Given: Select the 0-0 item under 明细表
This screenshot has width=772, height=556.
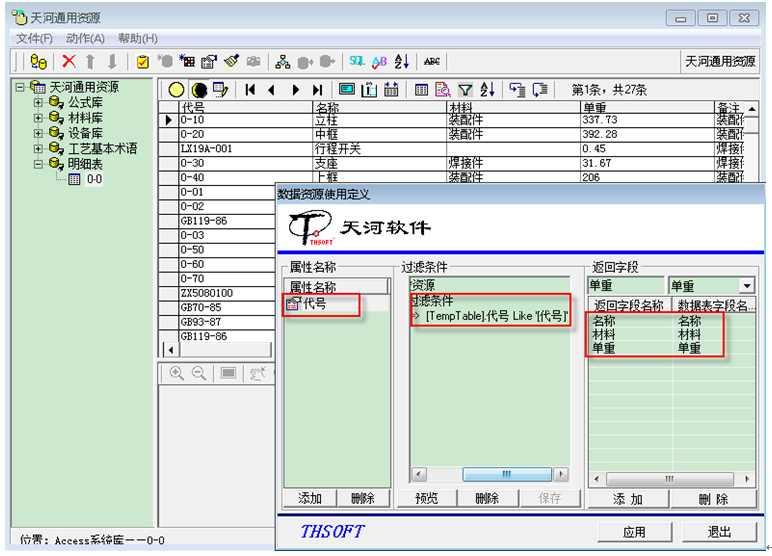Looking at the screenshot, I should pos(93,180).
